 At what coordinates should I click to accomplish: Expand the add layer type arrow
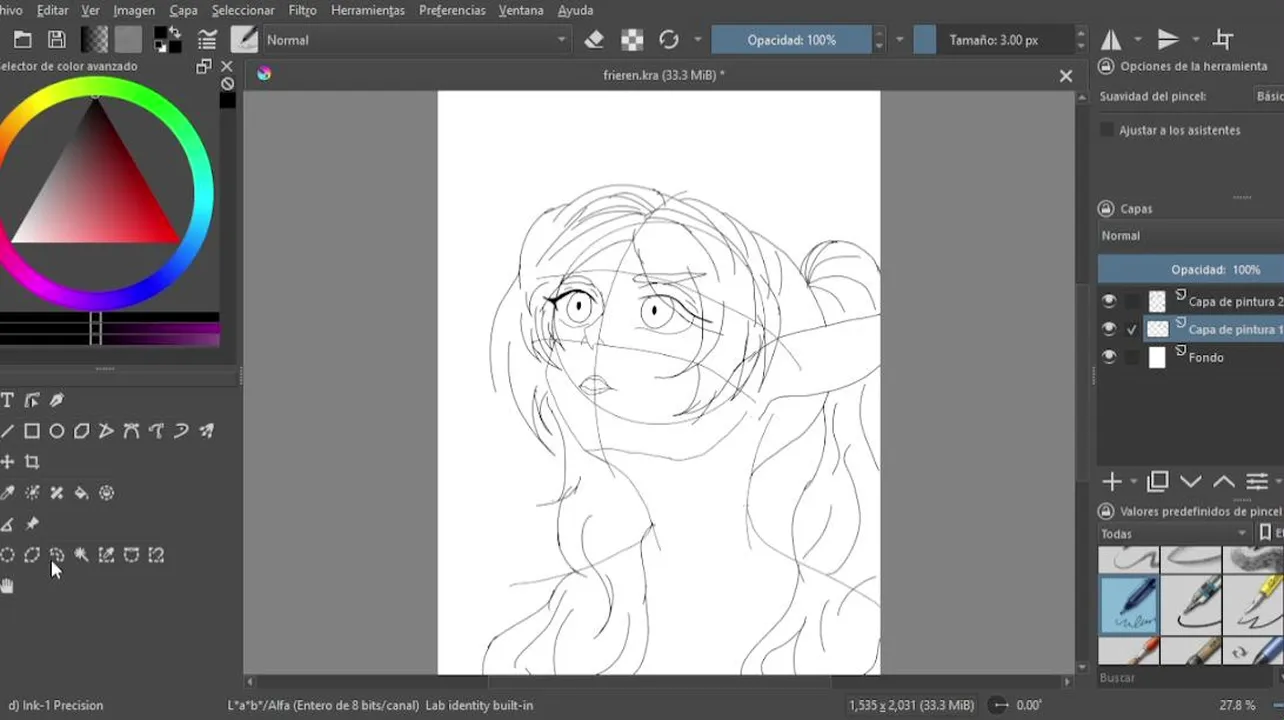[x=1134, y=483]
